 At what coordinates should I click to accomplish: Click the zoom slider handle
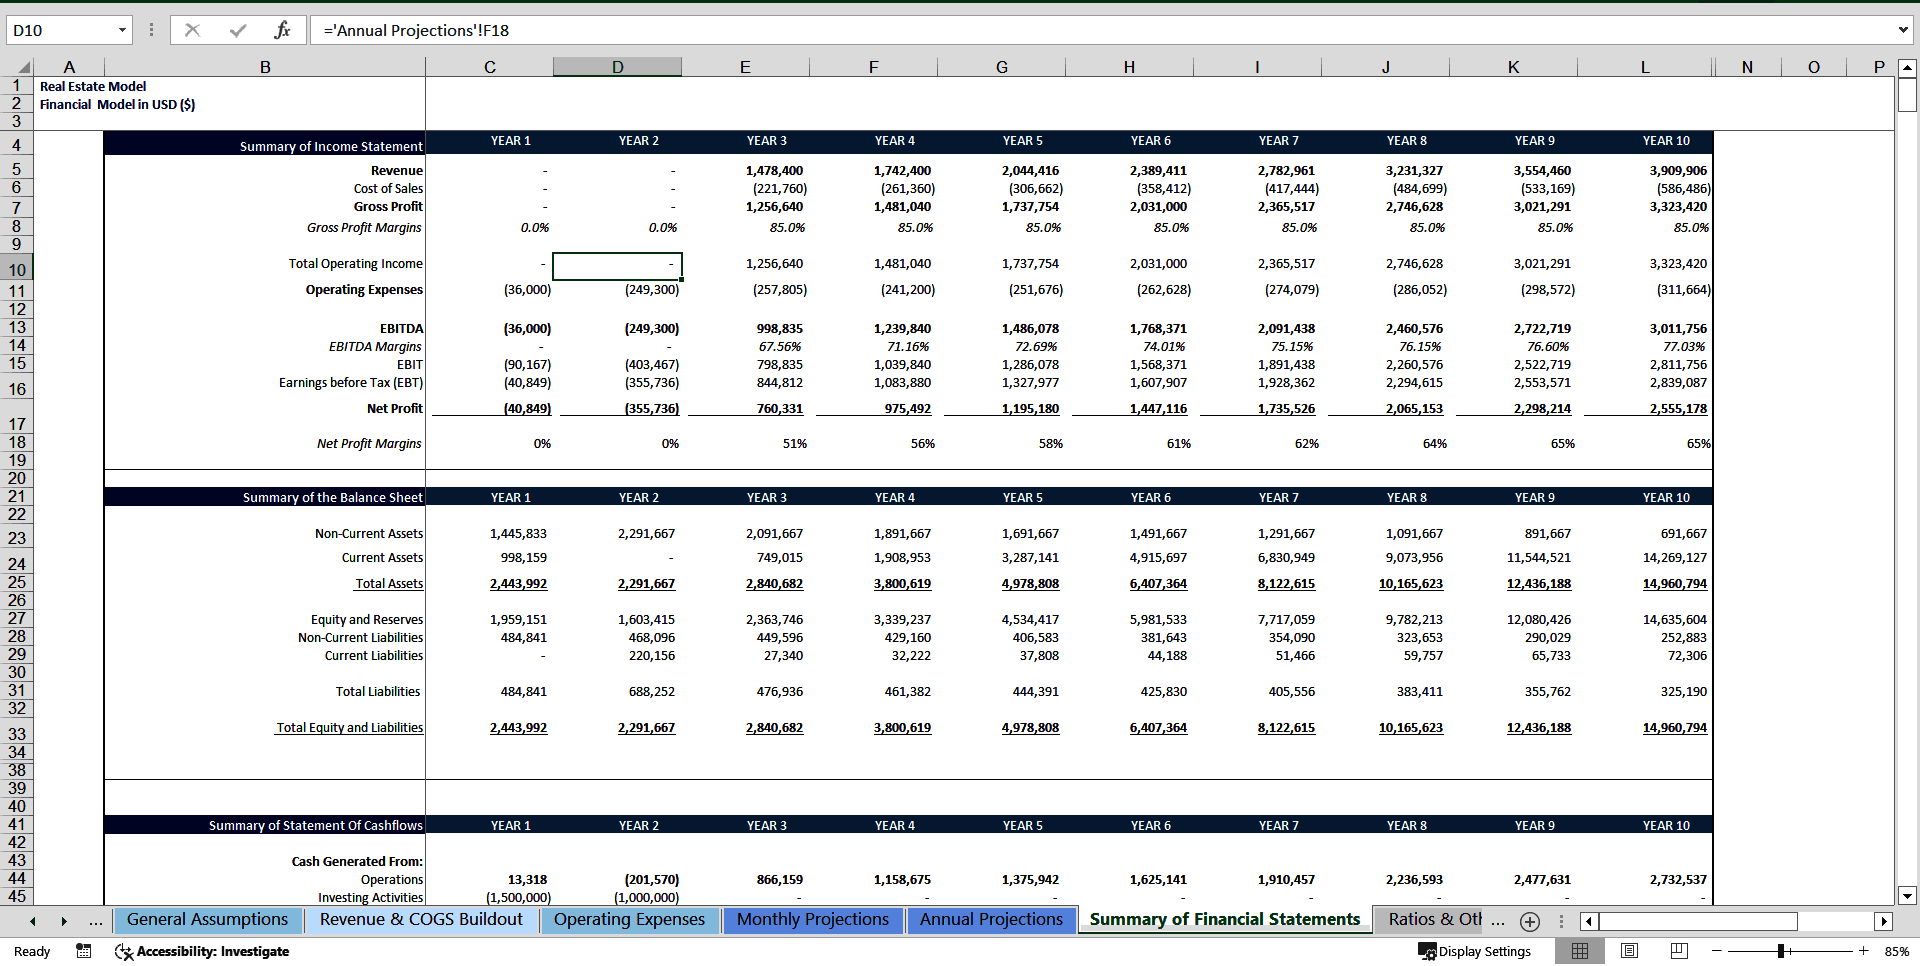click(x=1781, y=951)
